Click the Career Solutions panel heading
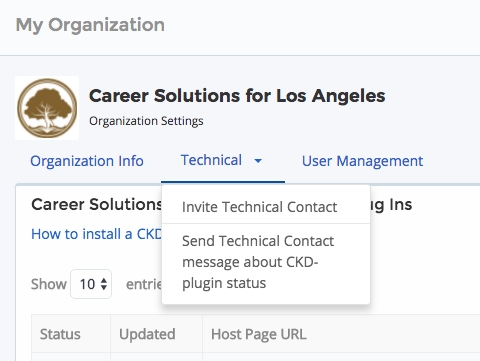Viewport: 480px width, 361px height. coord(97,204)
